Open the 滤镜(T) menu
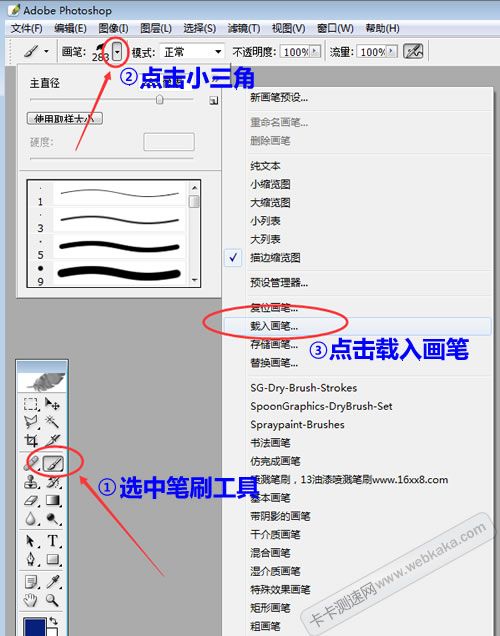The width and height of the screenshot is (500, 636). [x=244, y=28]
